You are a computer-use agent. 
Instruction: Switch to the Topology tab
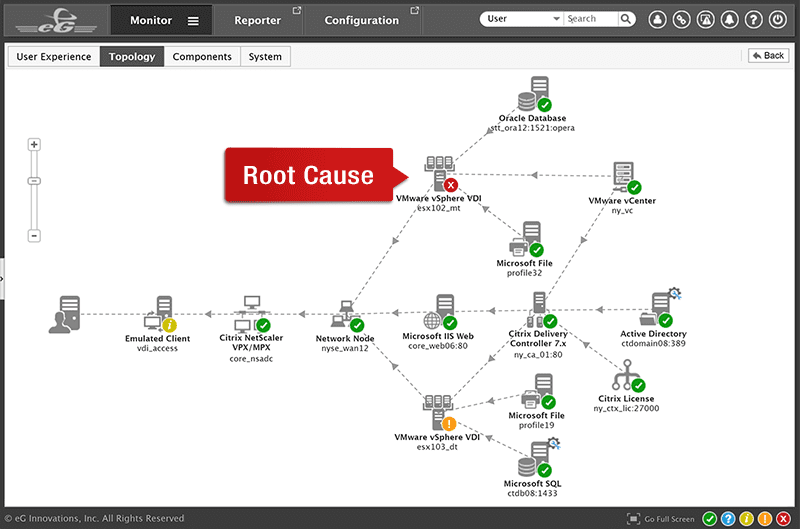(x=132, y=57)
